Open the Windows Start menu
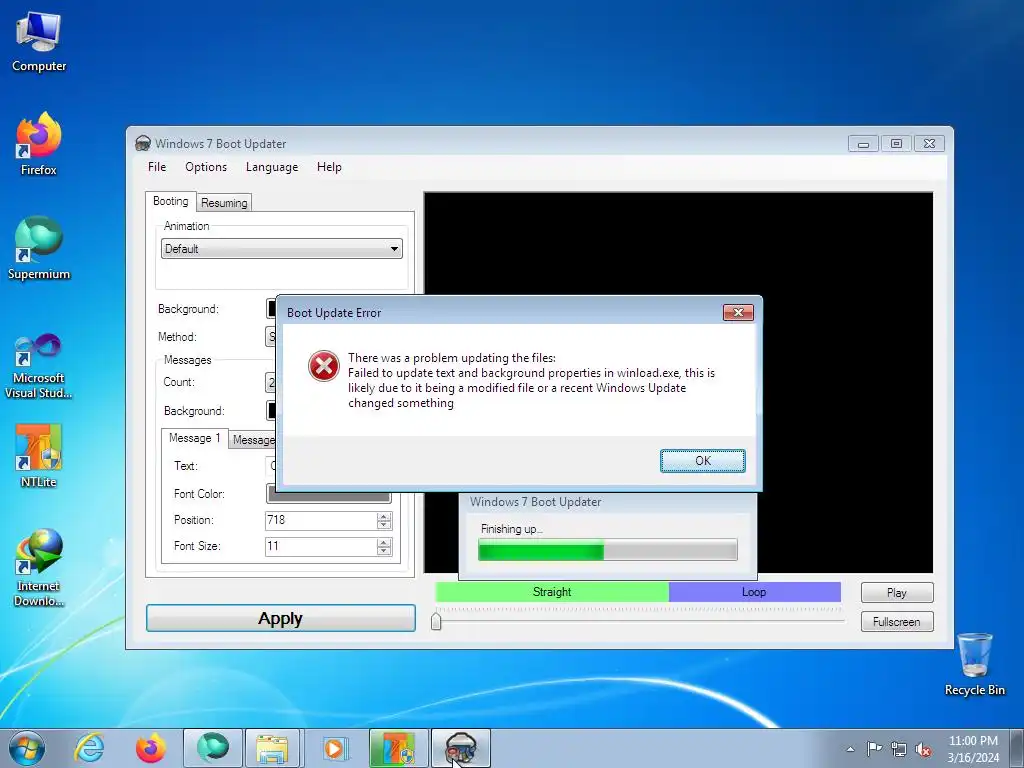Image resolution: width=1024 pixels, height=768 pixels. [x=27, y=748]
